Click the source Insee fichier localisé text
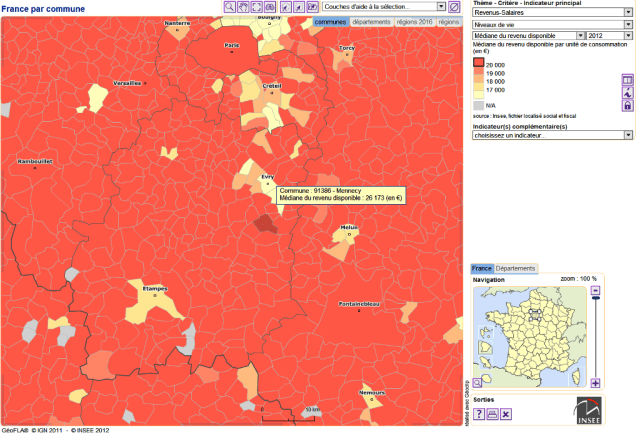 coord(524,116)
